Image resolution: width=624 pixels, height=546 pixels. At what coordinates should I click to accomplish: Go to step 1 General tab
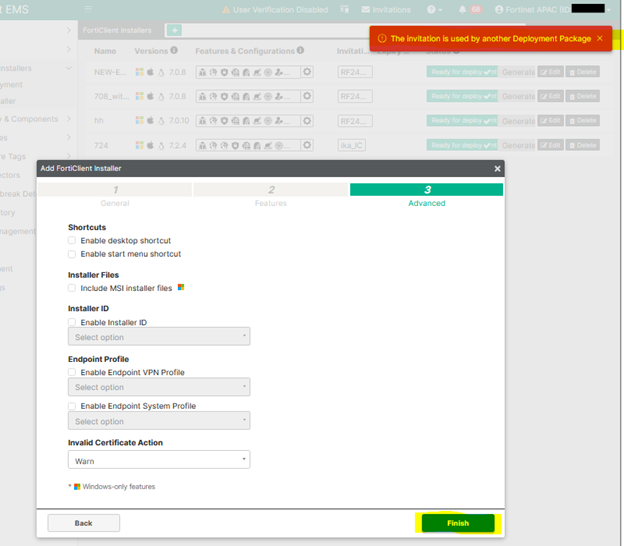coord(115,195)
